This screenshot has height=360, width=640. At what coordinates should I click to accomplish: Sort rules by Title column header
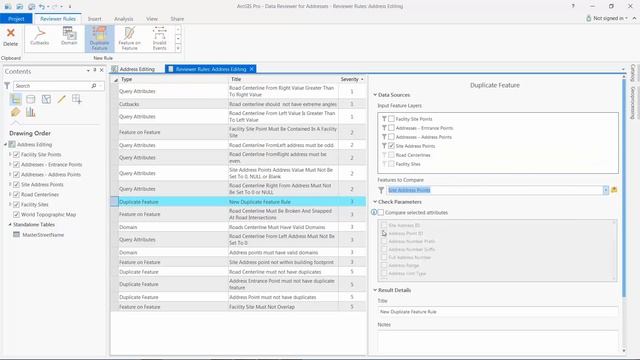283,79
